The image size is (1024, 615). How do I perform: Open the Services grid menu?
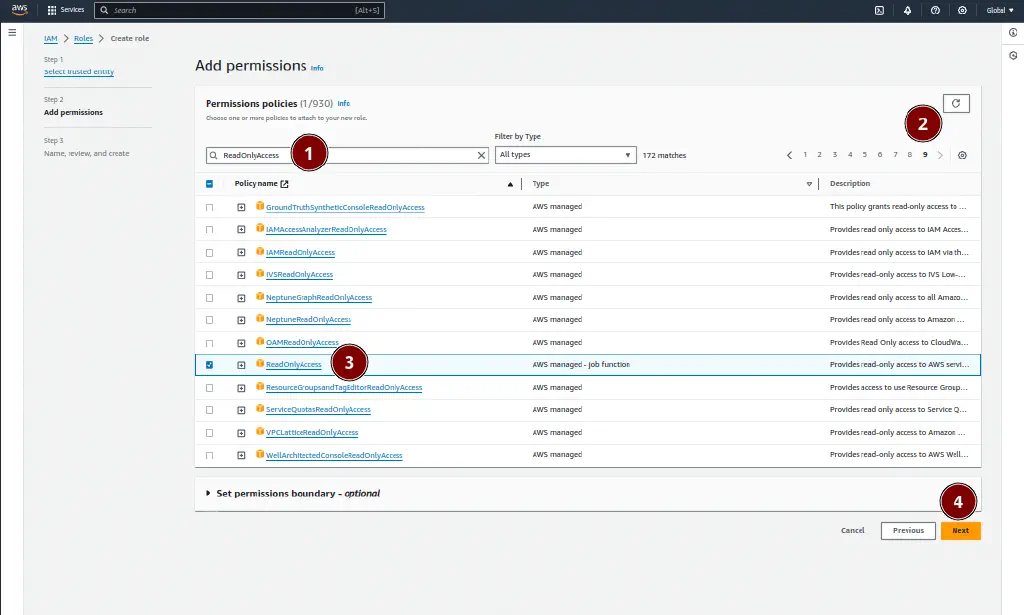click(66, 10)
